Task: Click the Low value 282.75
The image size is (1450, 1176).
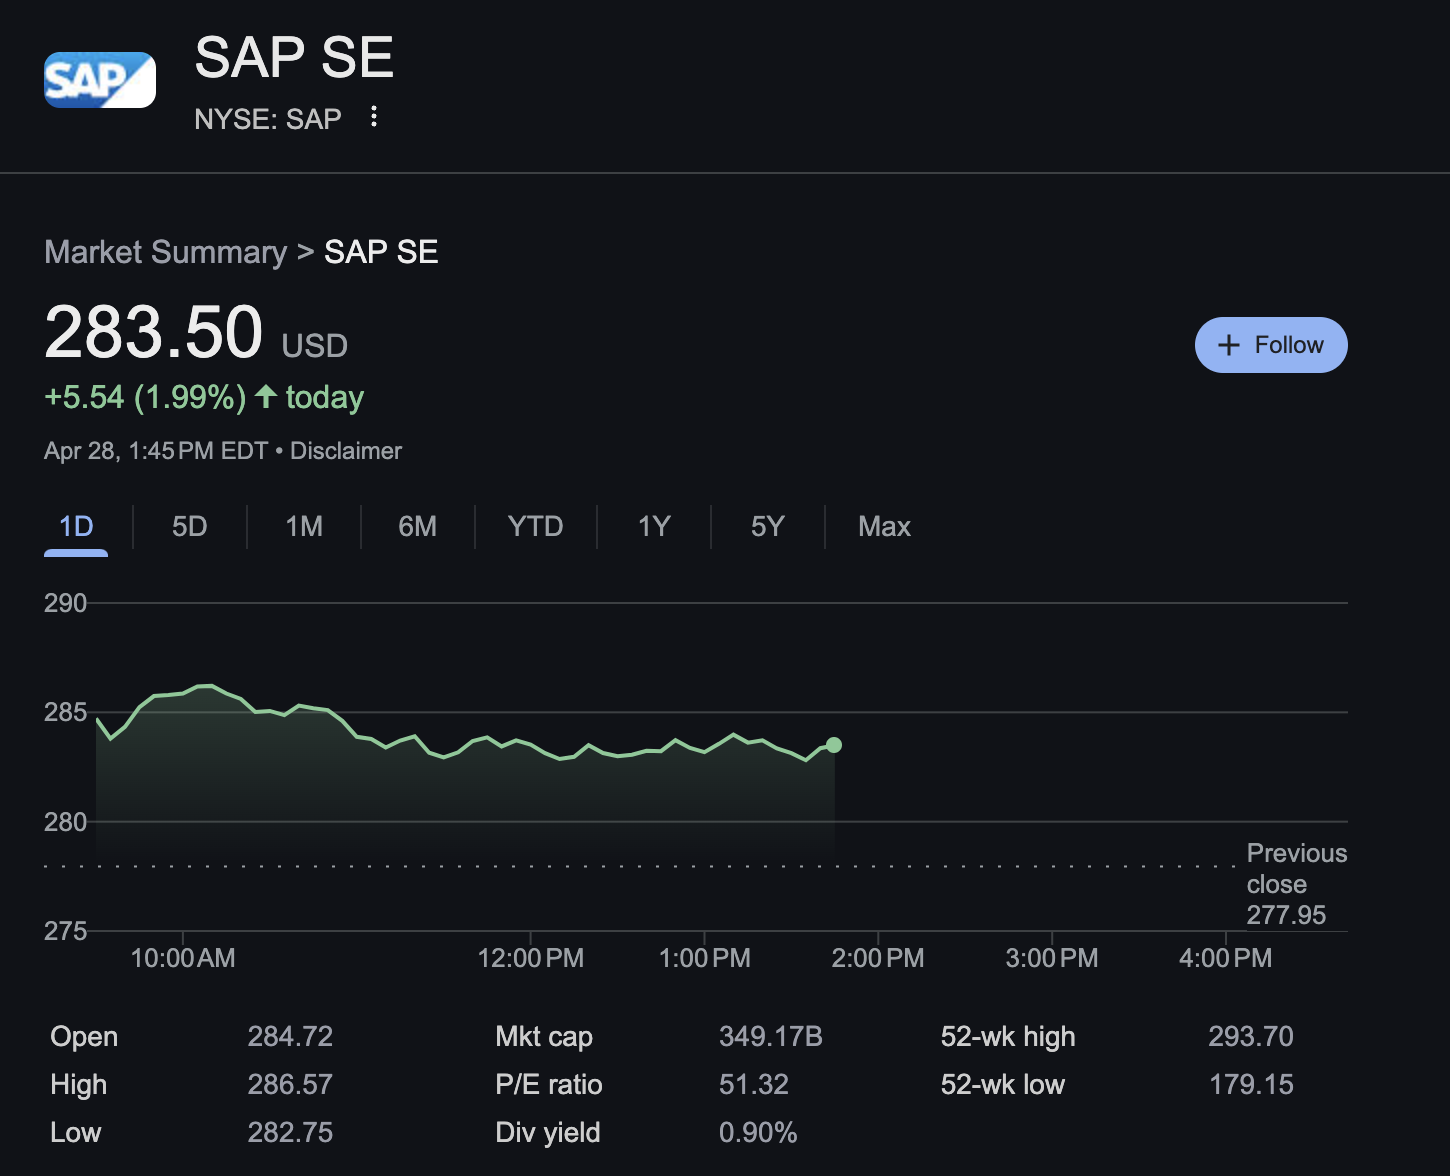Action: [x=290, y=1132]
